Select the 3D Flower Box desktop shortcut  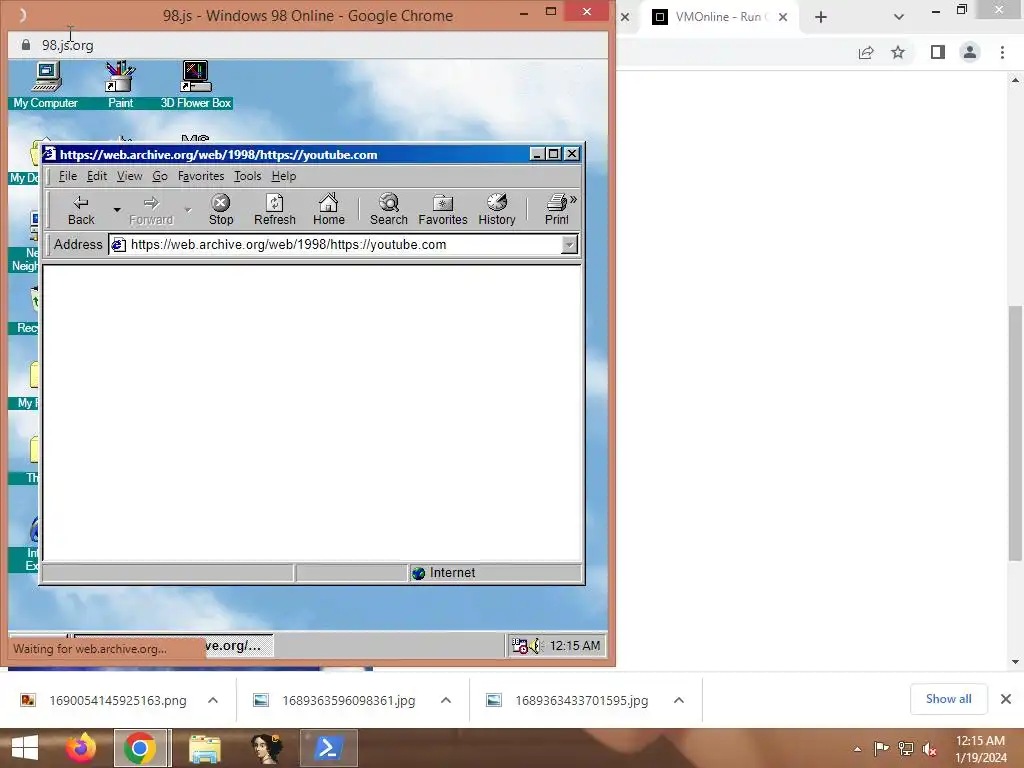[x=196, y=85]
